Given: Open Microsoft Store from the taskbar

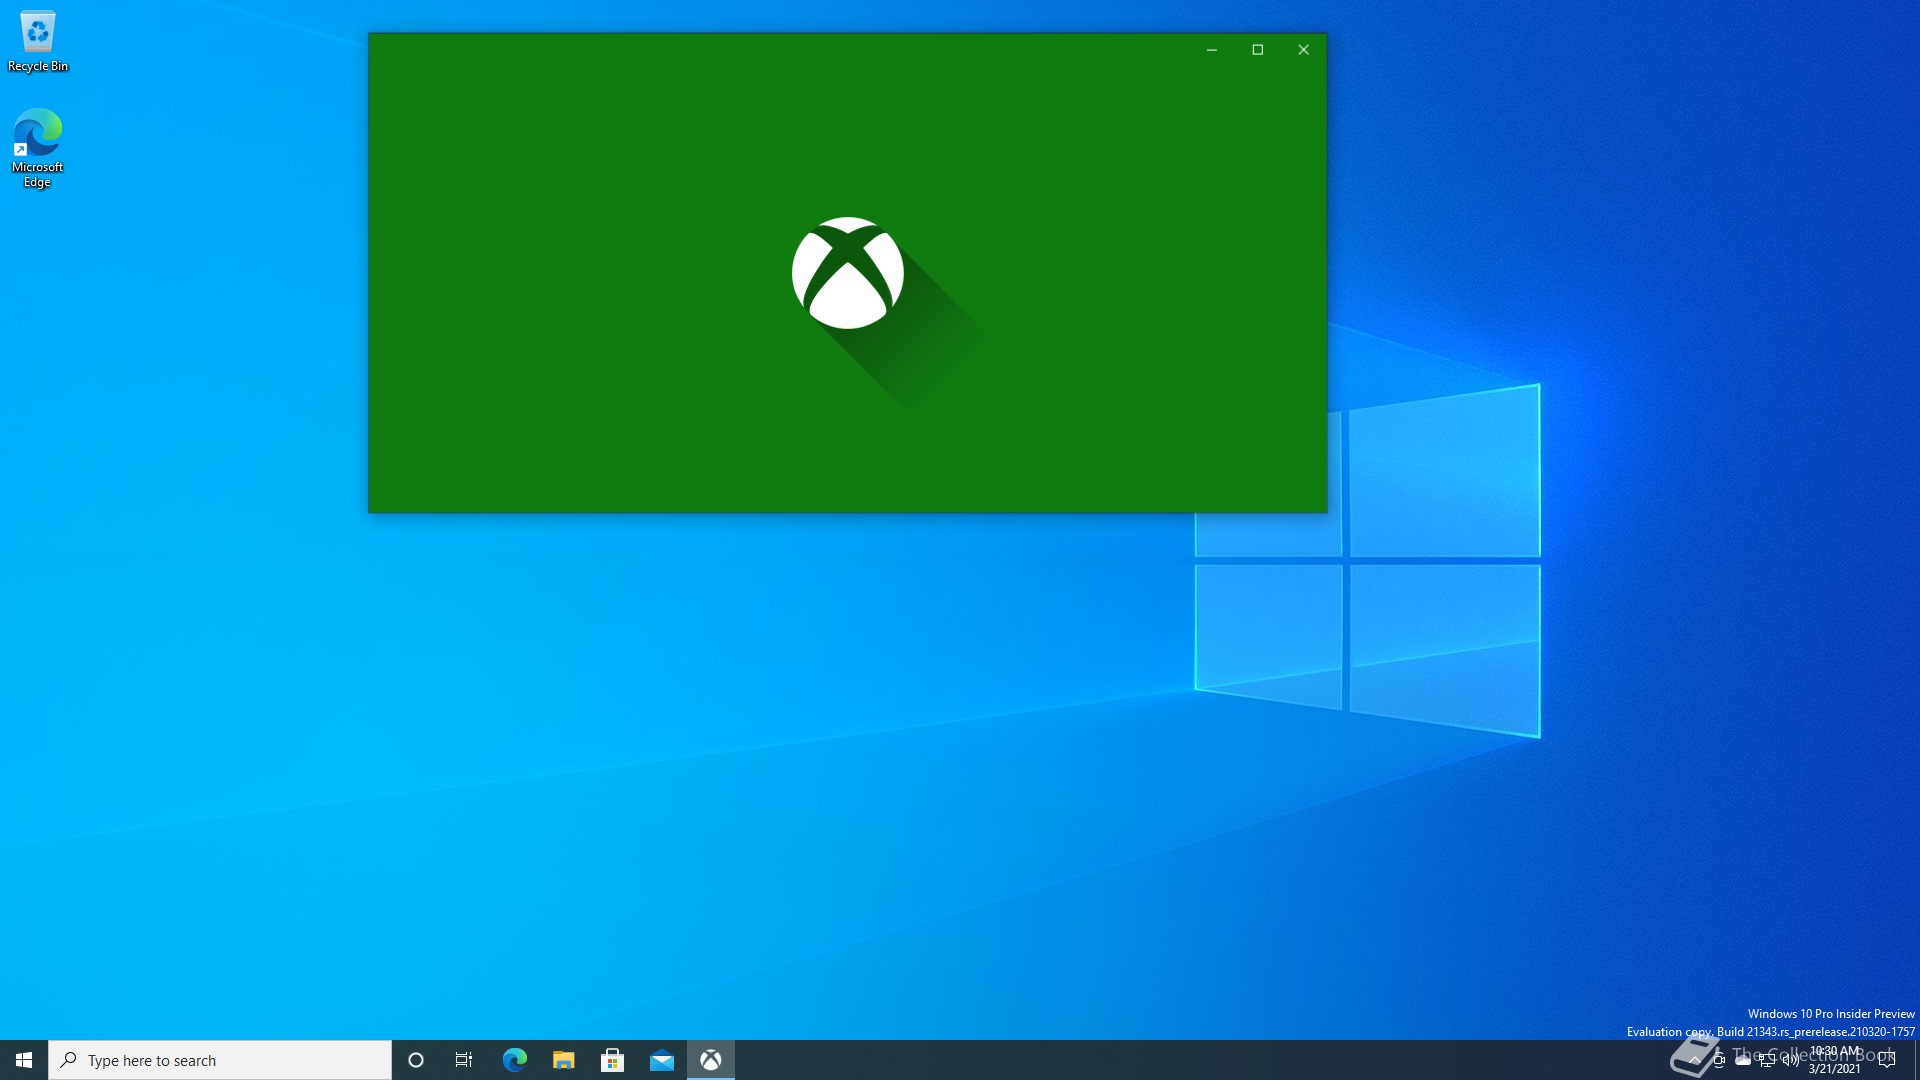Looking at the screenshot, I should (612, 1060).
